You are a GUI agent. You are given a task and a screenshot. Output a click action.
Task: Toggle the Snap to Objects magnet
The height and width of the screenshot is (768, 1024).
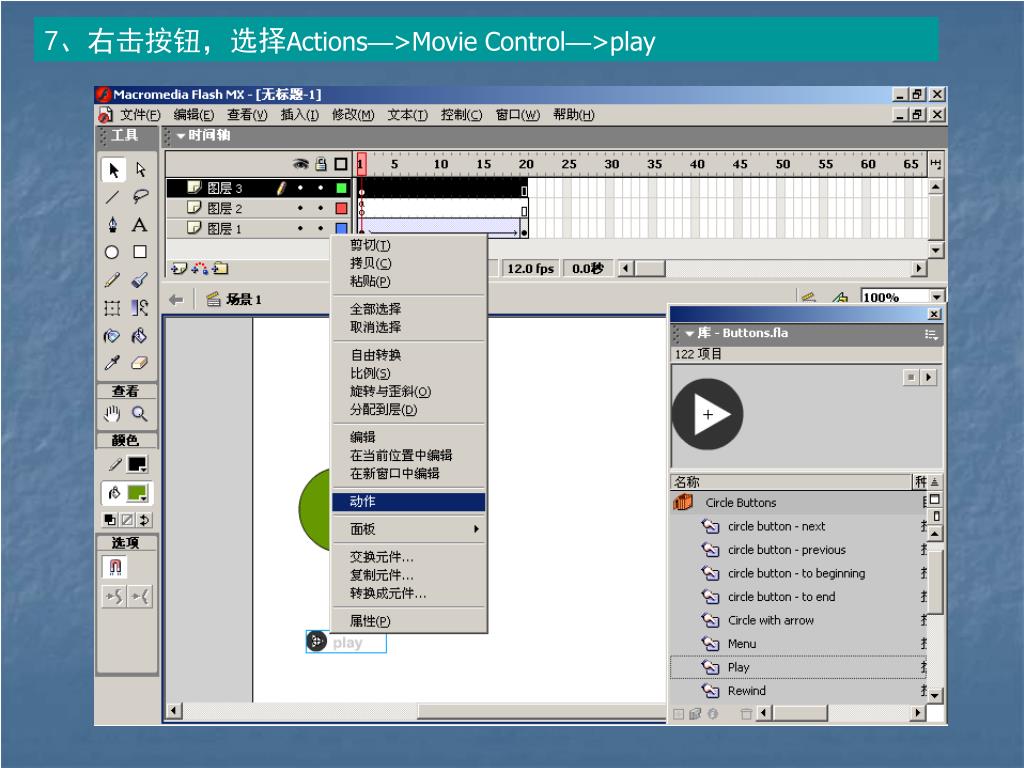pos(115,567)
